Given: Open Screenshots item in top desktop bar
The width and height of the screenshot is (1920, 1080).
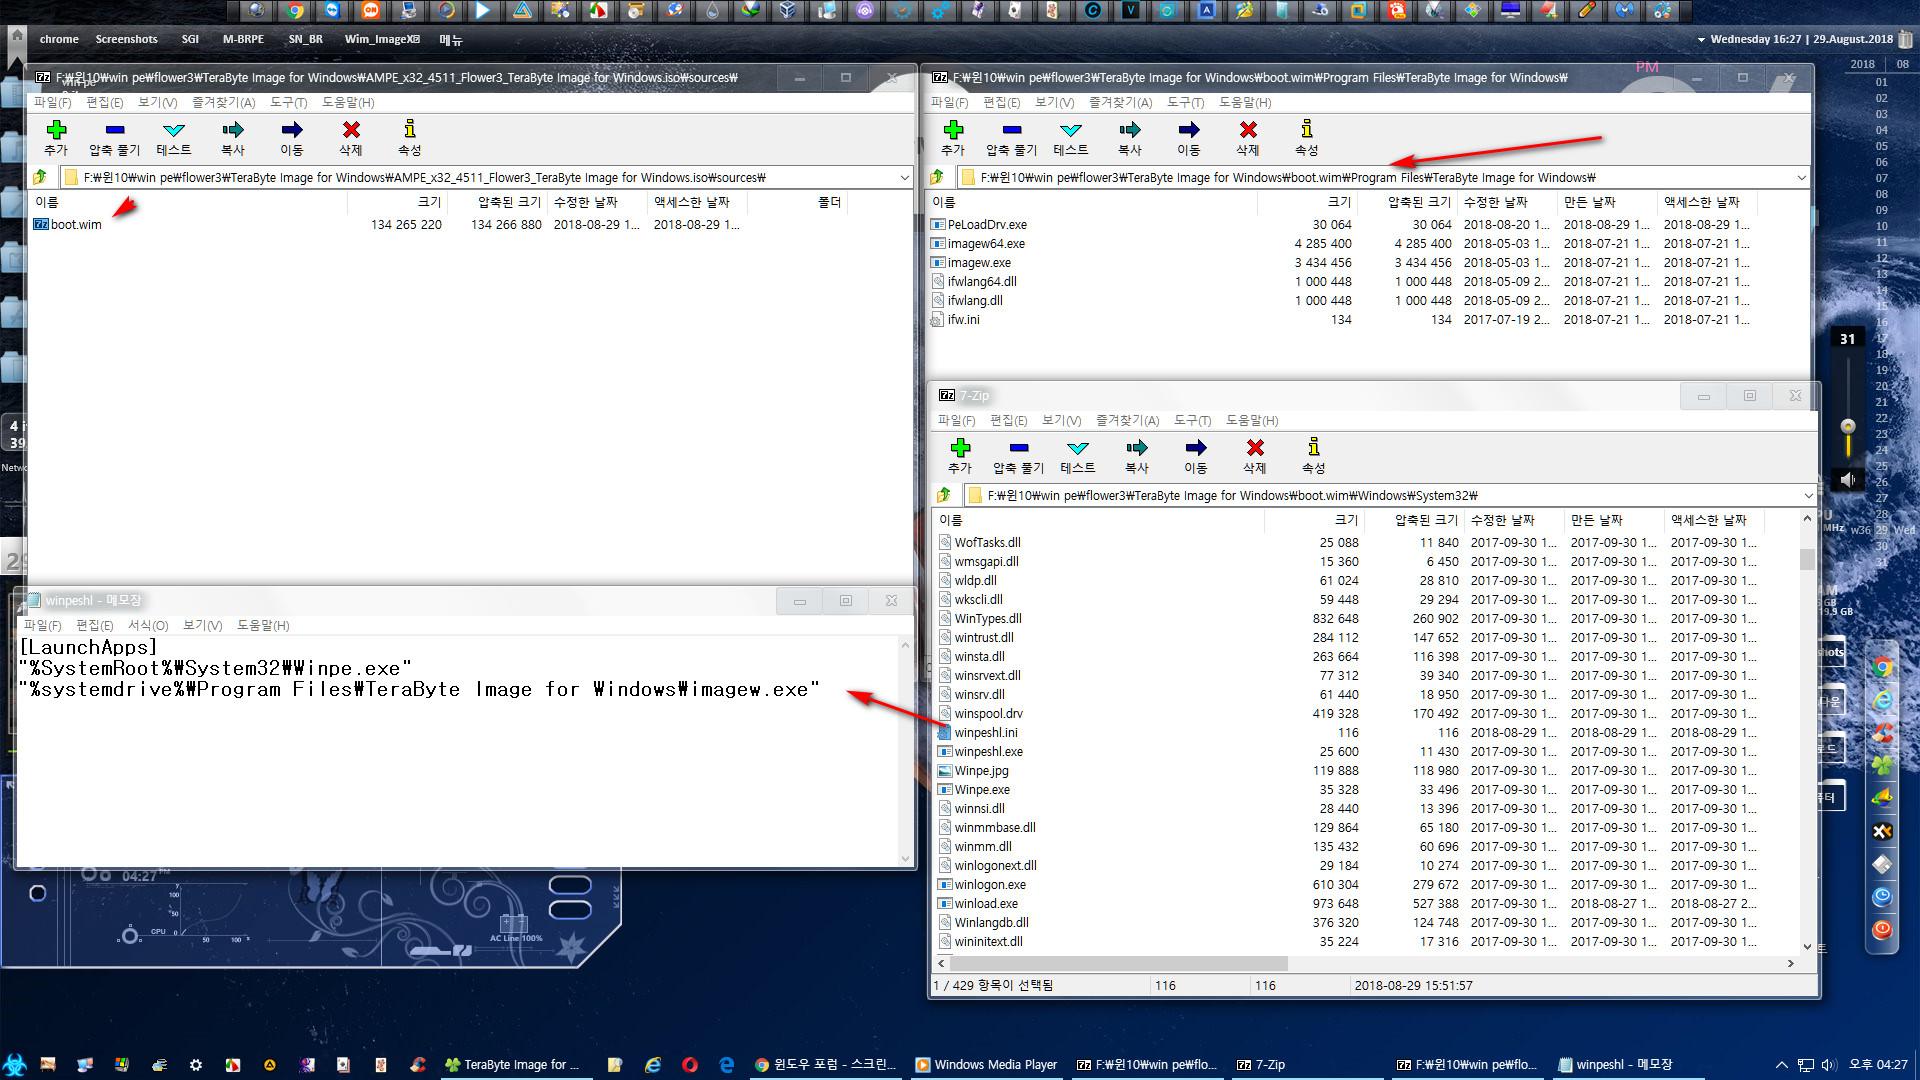Looking at the screenshot, I should [126, 39].
